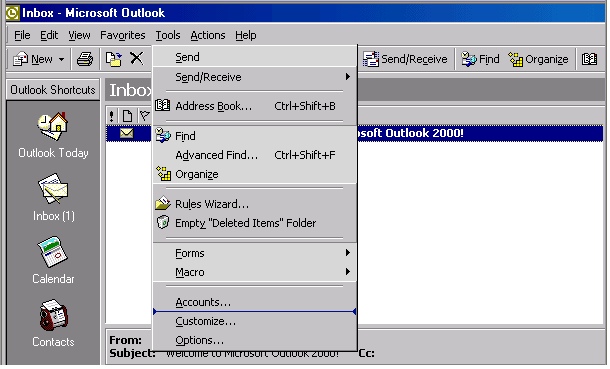Open the Calendar shortcut icon
The image size is (610, 369).
tap(53, 252)
